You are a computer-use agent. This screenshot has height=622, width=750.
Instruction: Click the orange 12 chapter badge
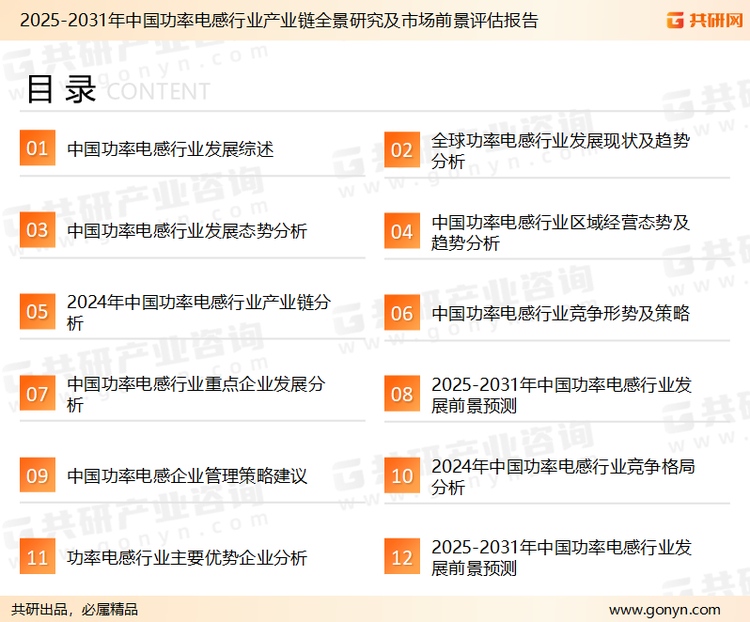click(402, 557)
